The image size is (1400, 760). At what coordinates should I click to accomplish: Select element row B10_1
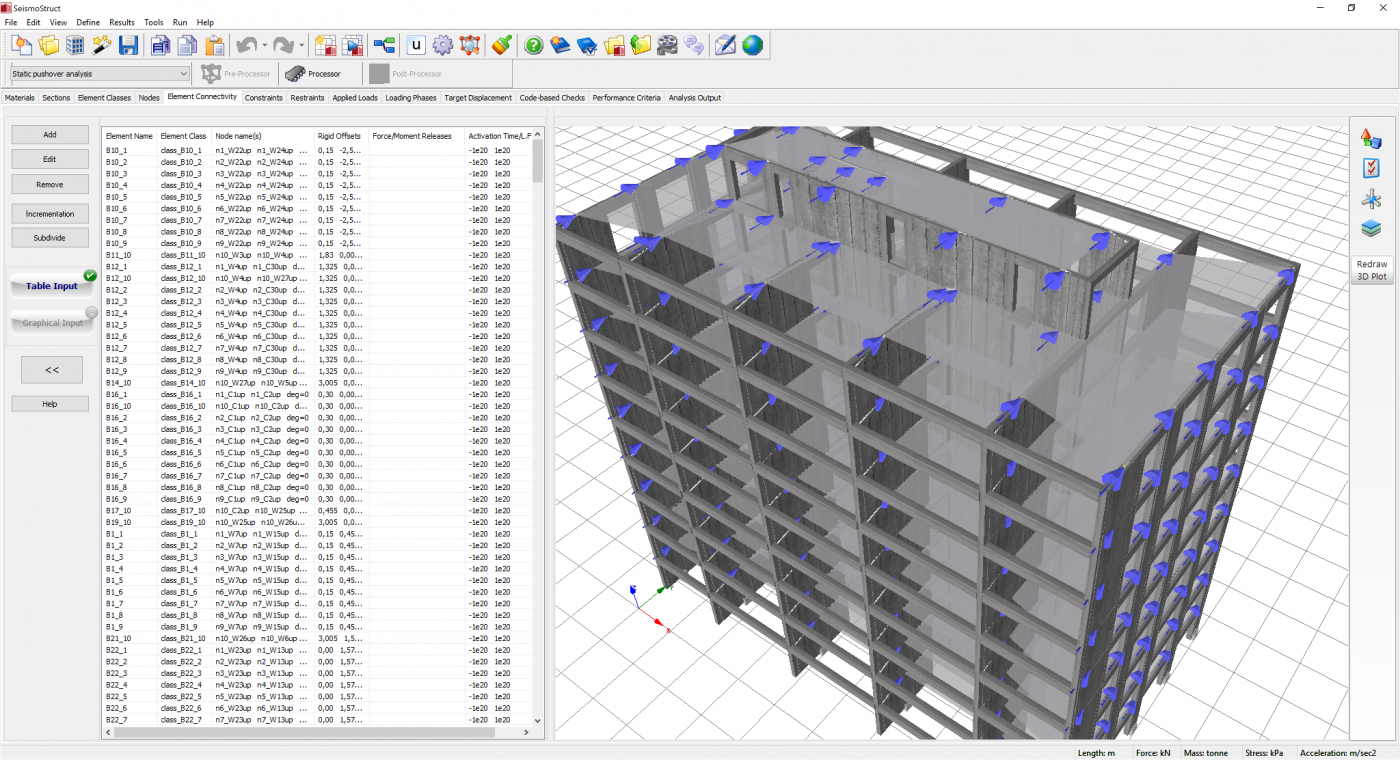[318, 150]
